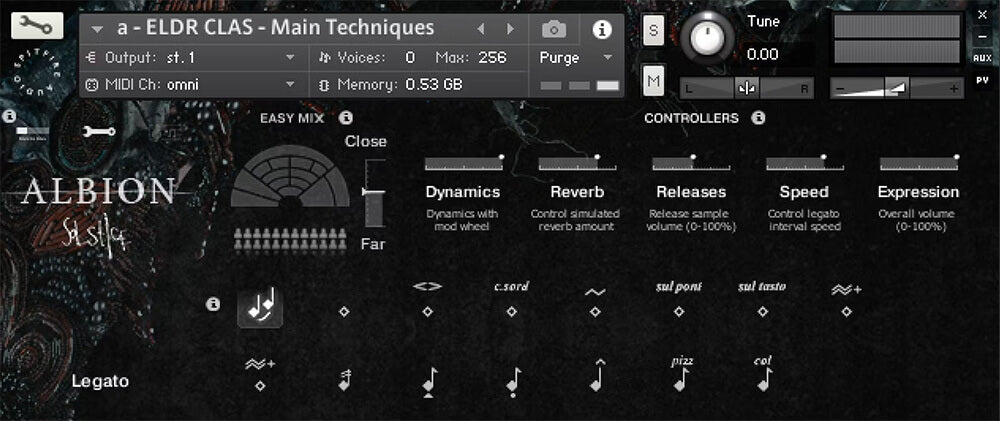Click the Reverb controller slider
The image size is (1000, 421).
click(x=577, y=163)
